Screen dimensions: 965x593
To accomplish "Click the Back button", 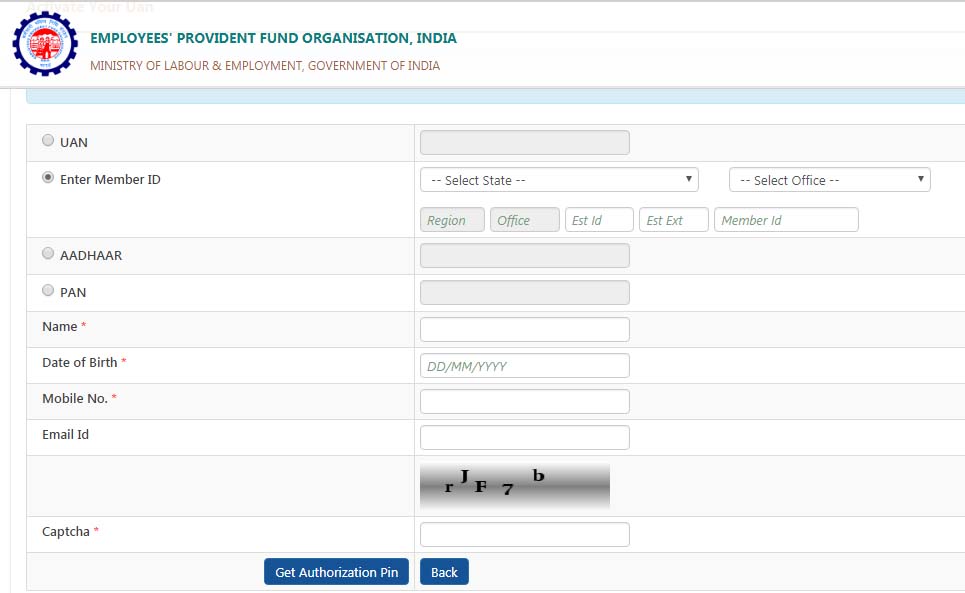I will [x=444, y=571].
